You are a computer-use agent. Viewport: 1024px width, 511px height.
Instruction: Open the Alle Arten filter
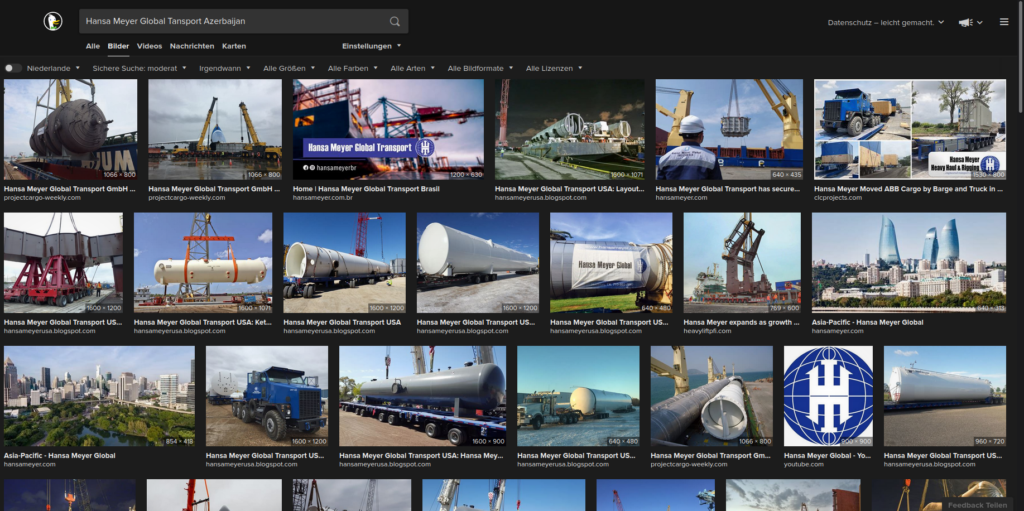(x=413, y=68)
